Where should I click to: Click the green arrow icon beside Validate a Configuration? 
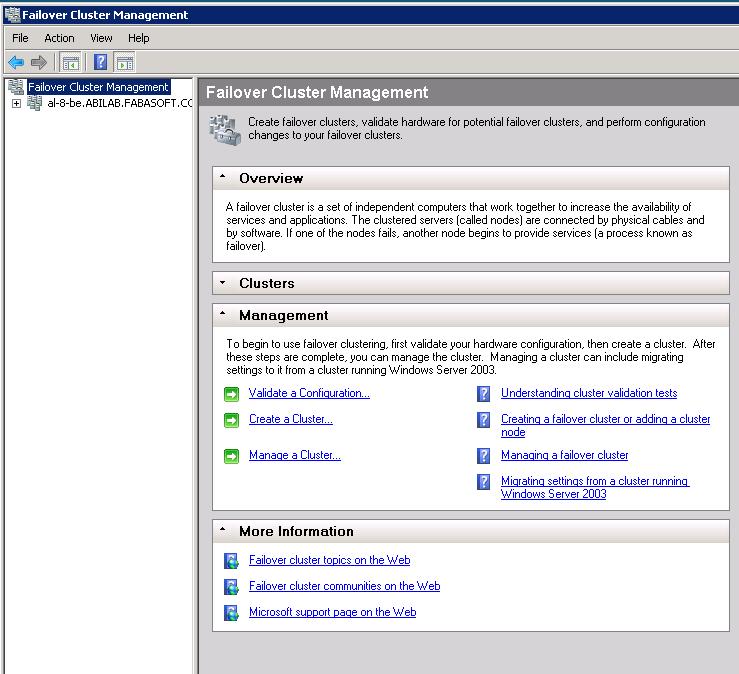tap(231, 394)
